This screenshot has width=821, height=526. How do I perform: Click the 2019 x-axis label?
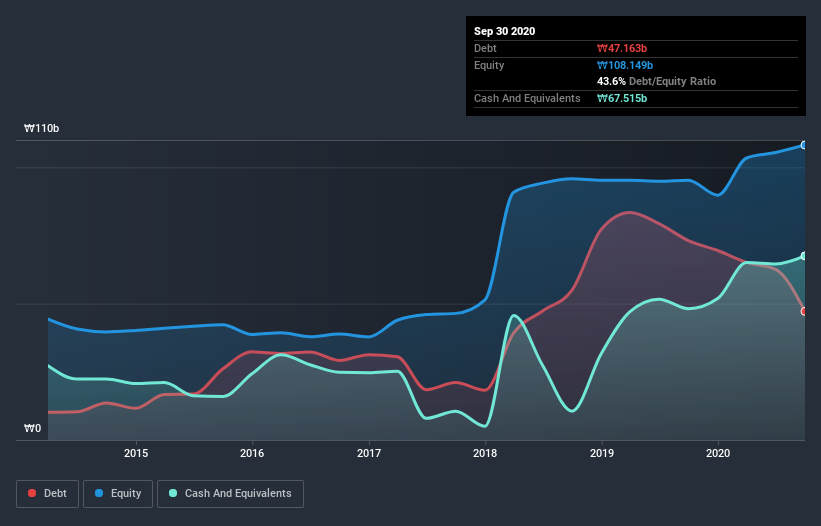(x=602, y=453)
